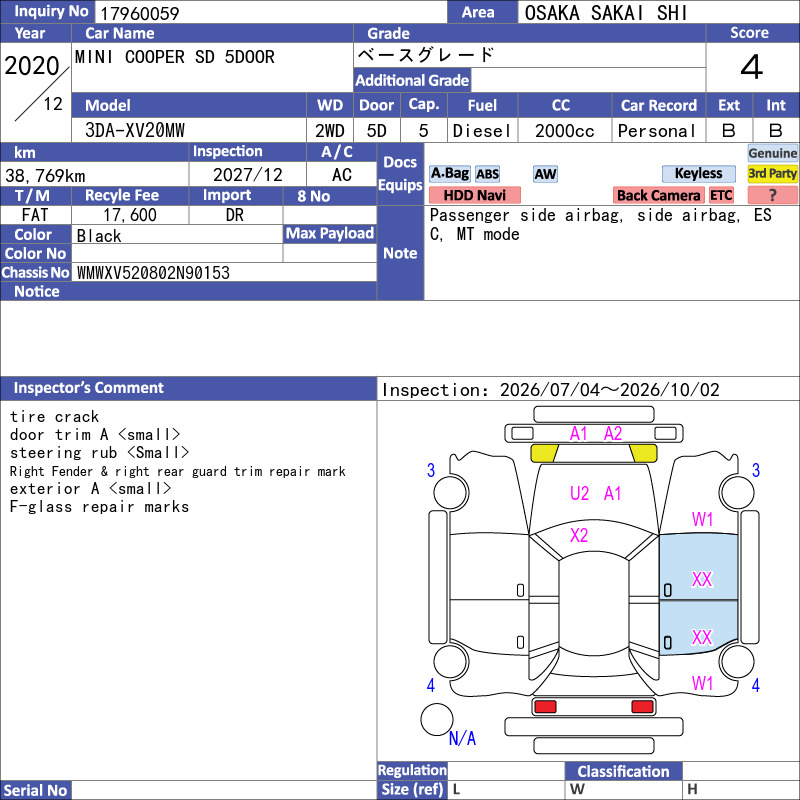
Task: Click the yellow 3rd Party badge
Action: click(772, 174)
